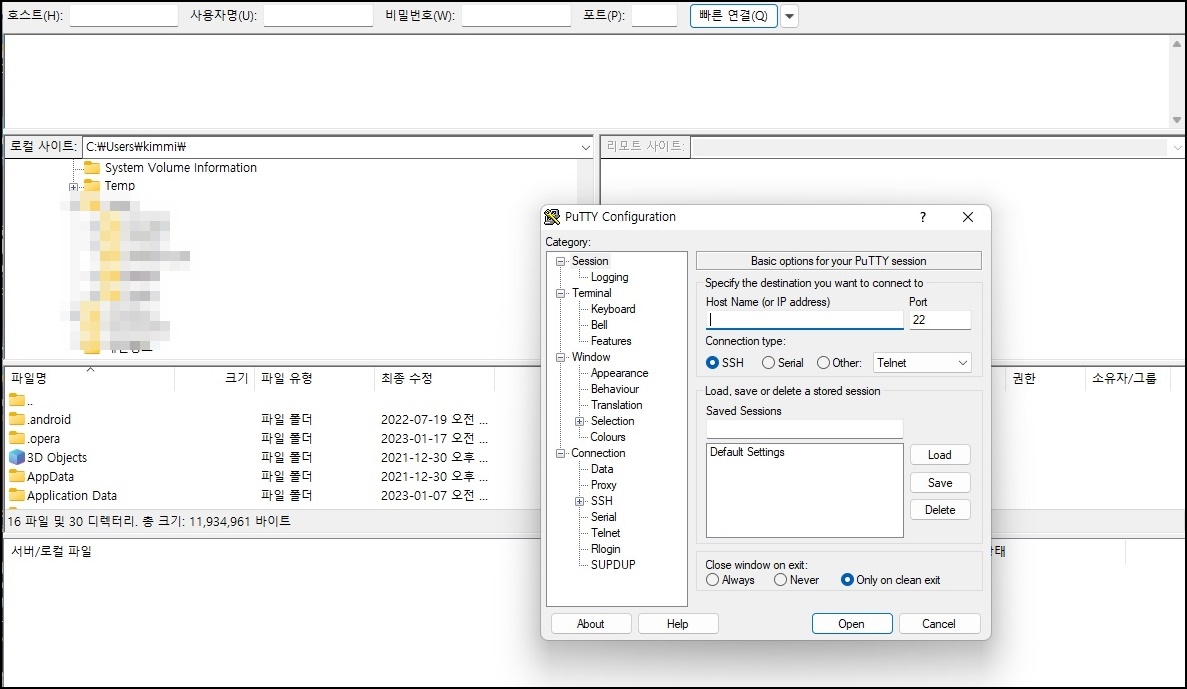Screen dimensions: 1187x689
Task: Click the help question mark in PuTTY title bar
Action: tap(923, 217)
